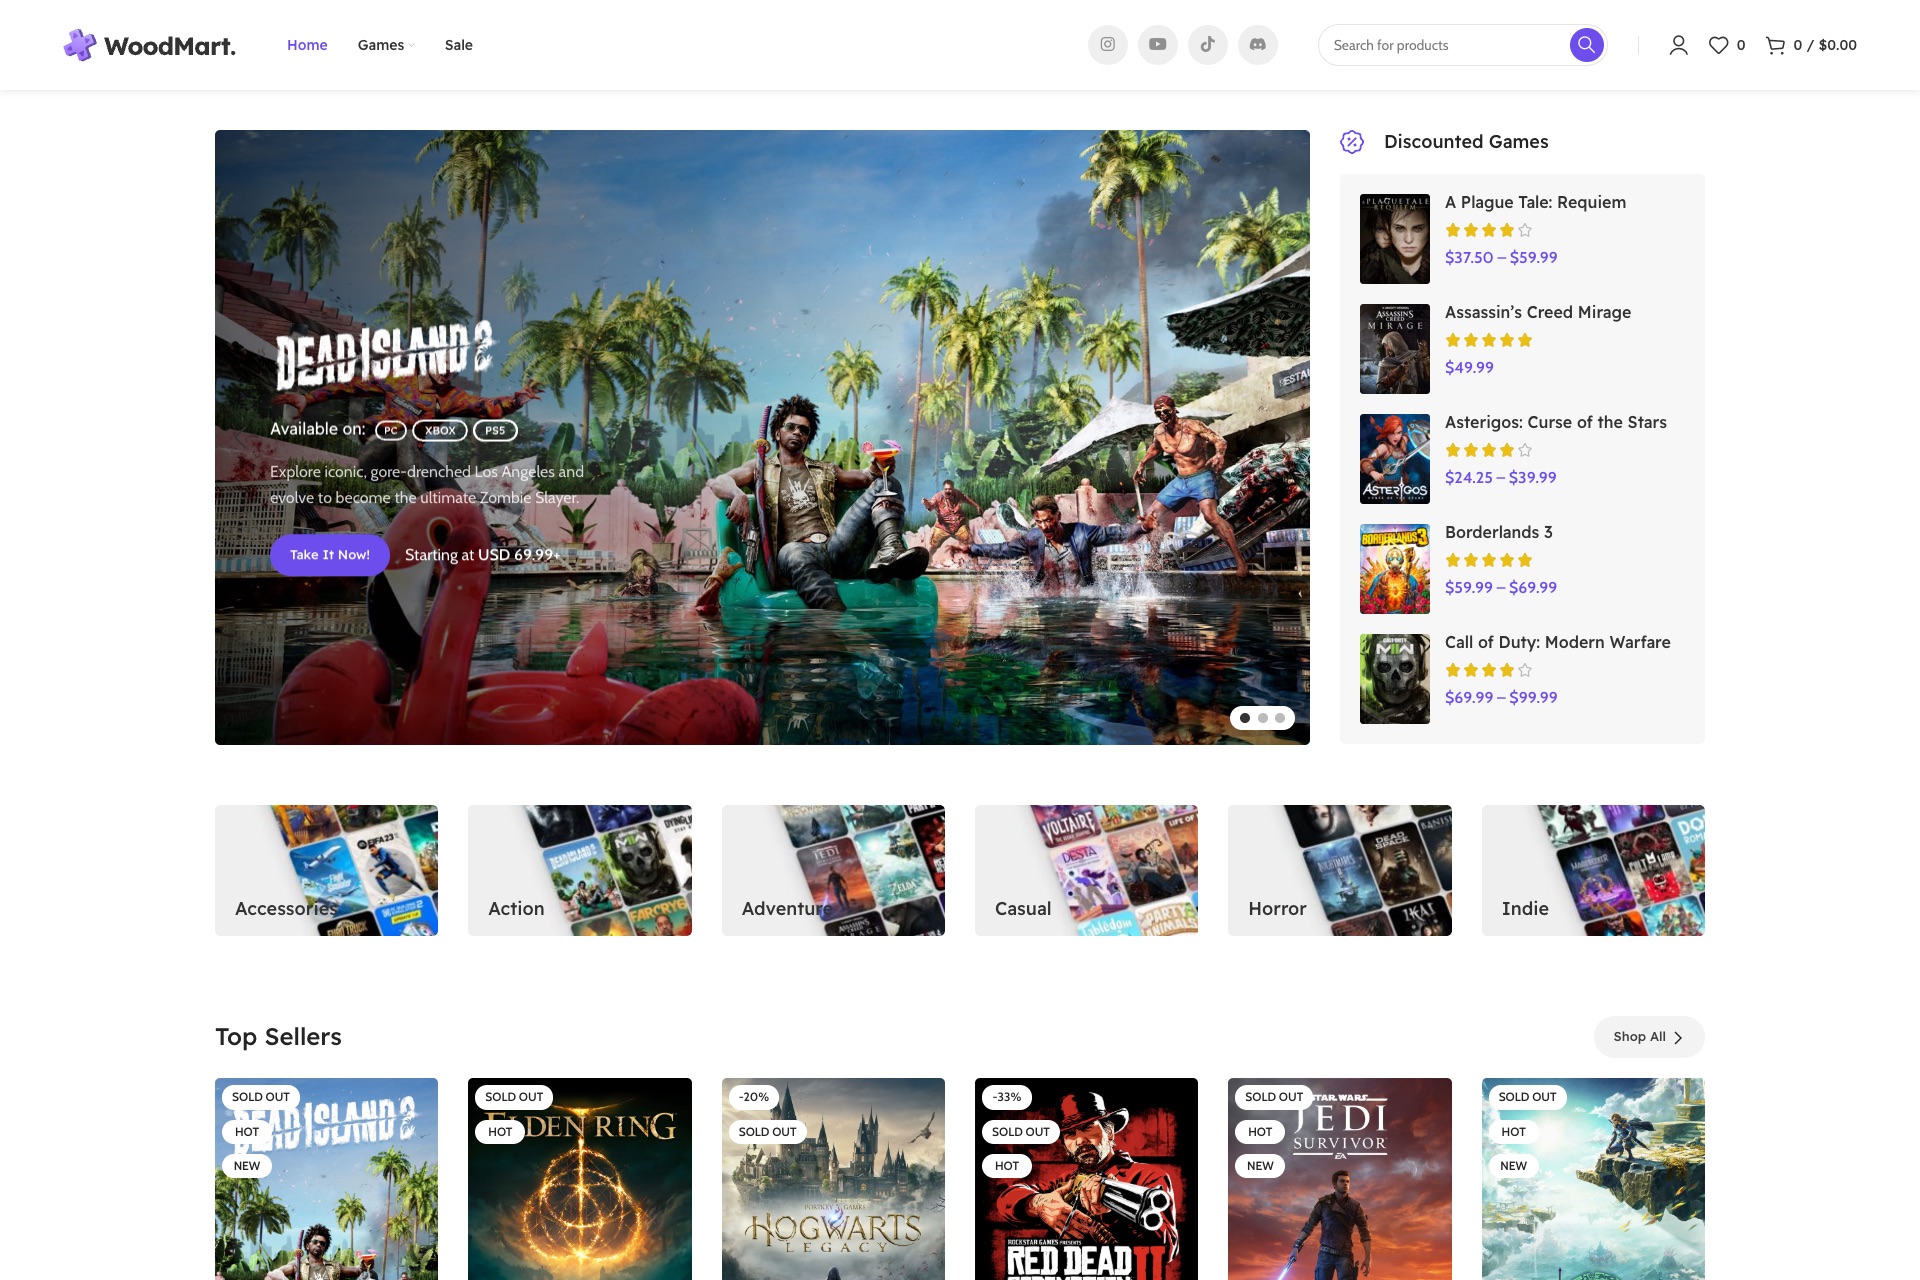Click the SOLD OUT badge on Elden Ring
This screenshot has width=1920, height=1280.
514,1097
